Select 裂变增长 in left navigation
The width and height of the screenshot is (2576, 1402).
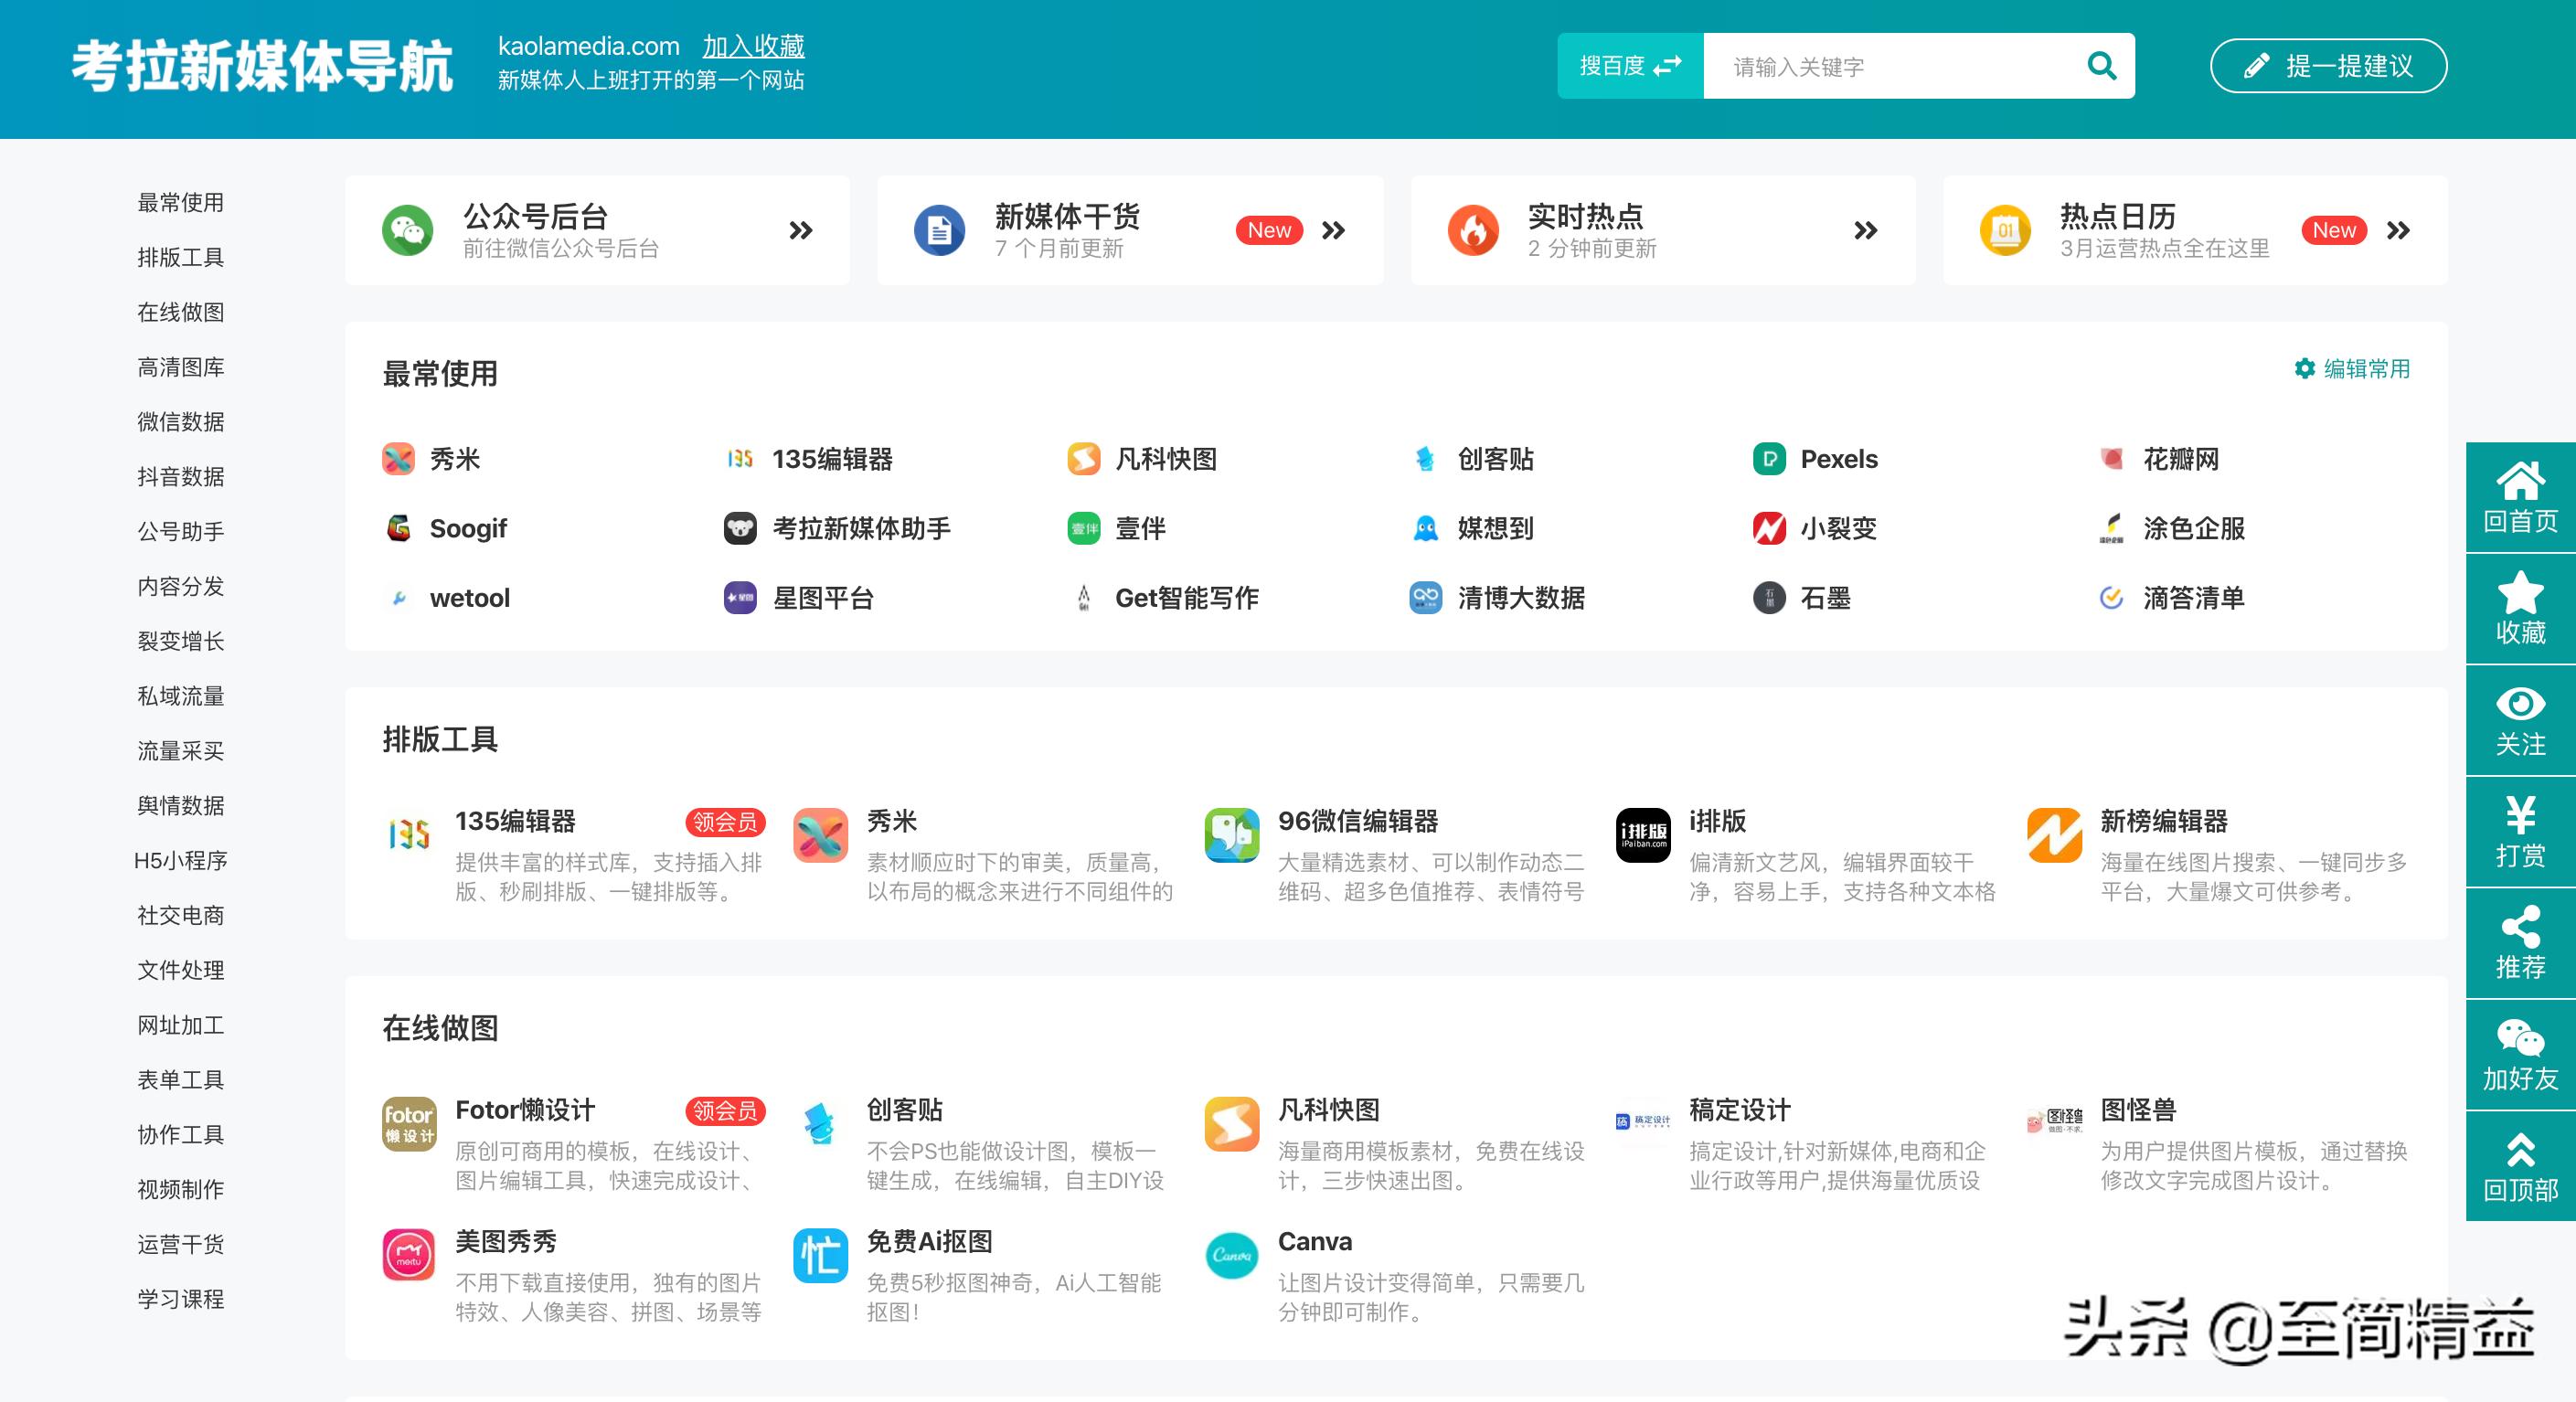[x=180, y=642]
